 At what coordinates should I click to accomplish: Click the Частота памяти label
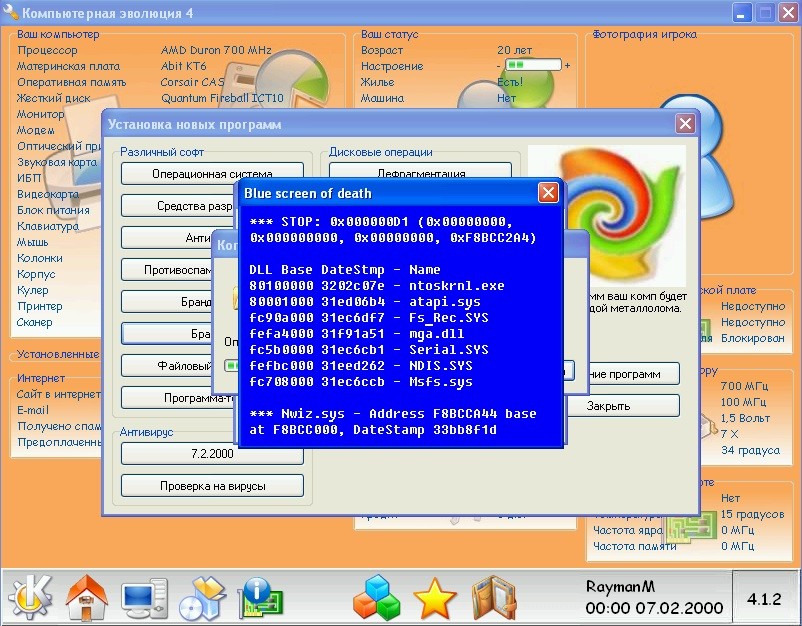click(635, 546)
